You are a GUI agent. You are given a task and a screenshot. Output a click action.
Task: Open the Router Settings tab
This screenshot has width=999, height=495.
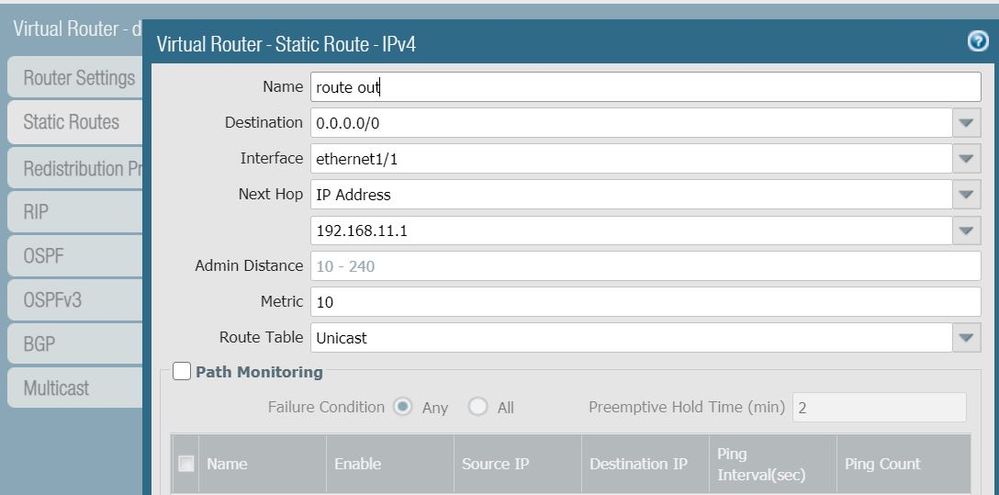click(78, 78)
